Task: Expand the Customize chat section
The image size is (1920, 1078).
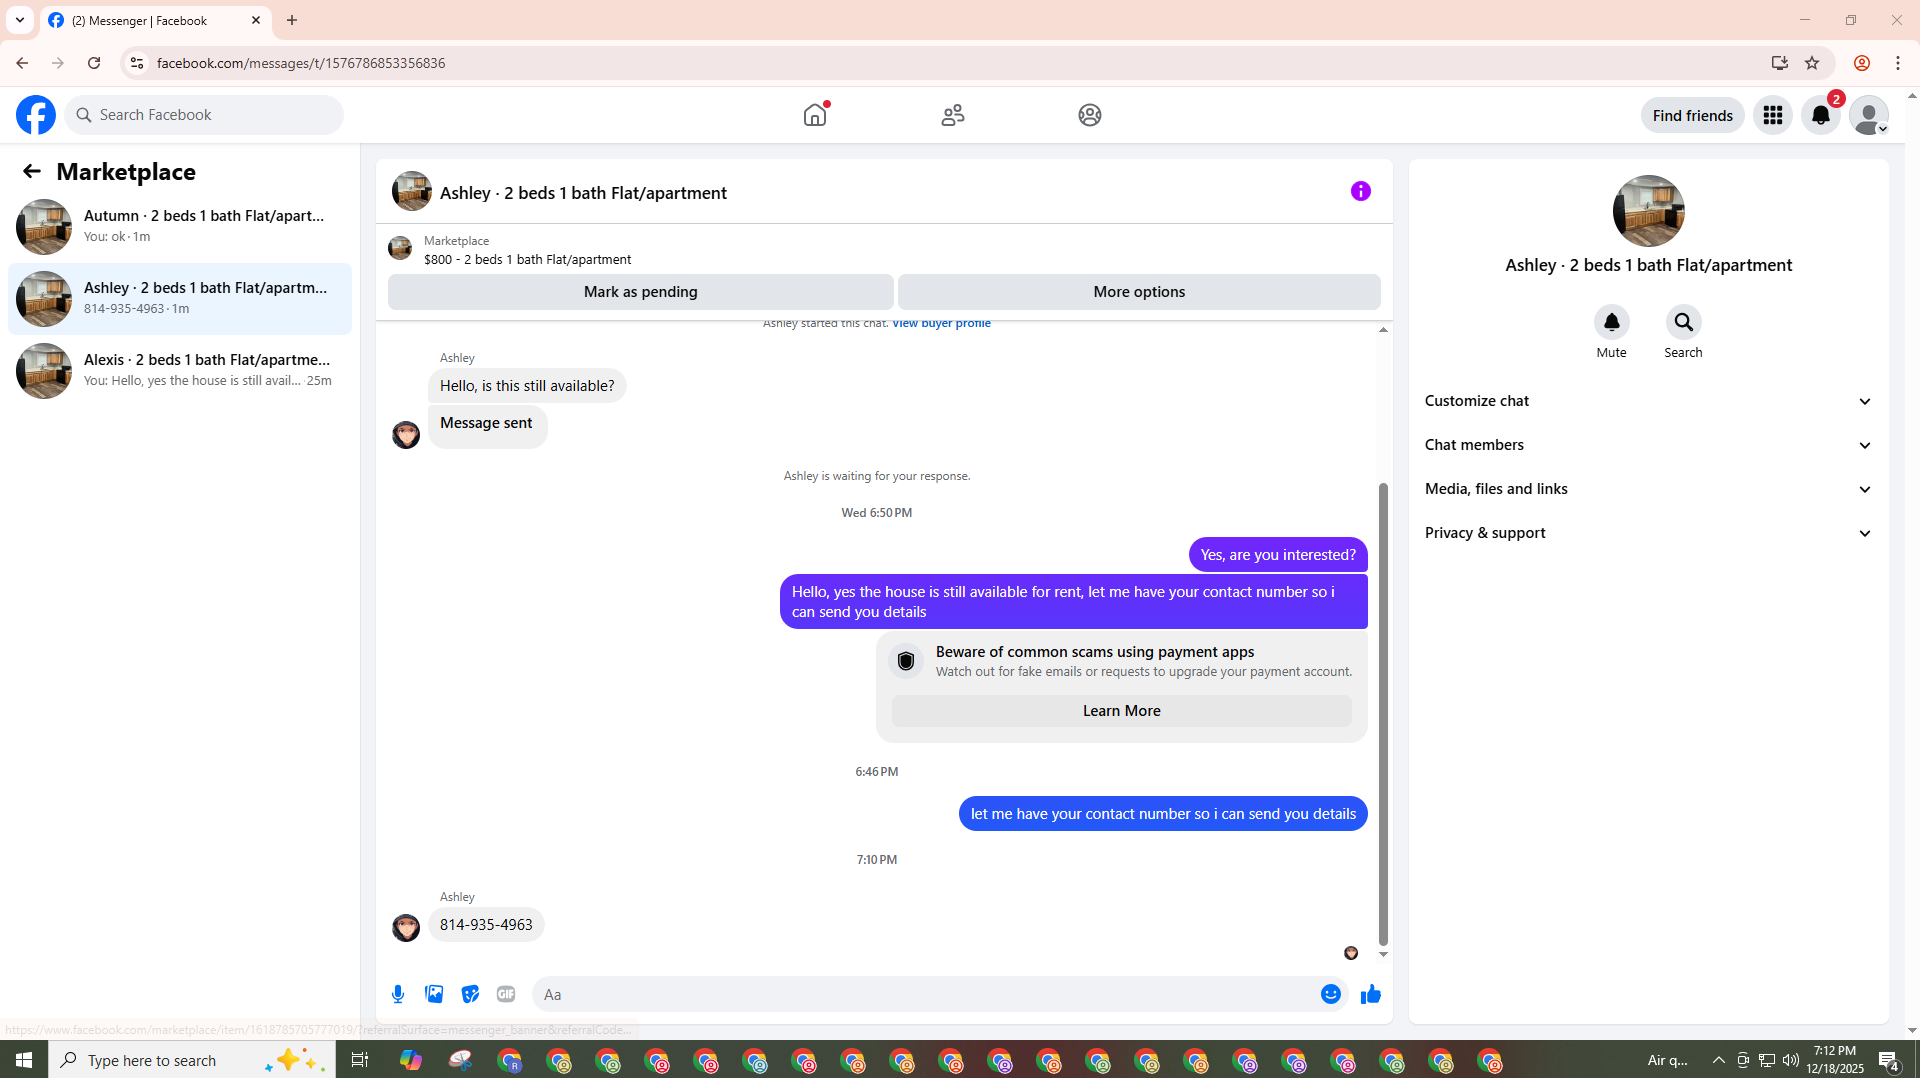Action: [1648, 401]
